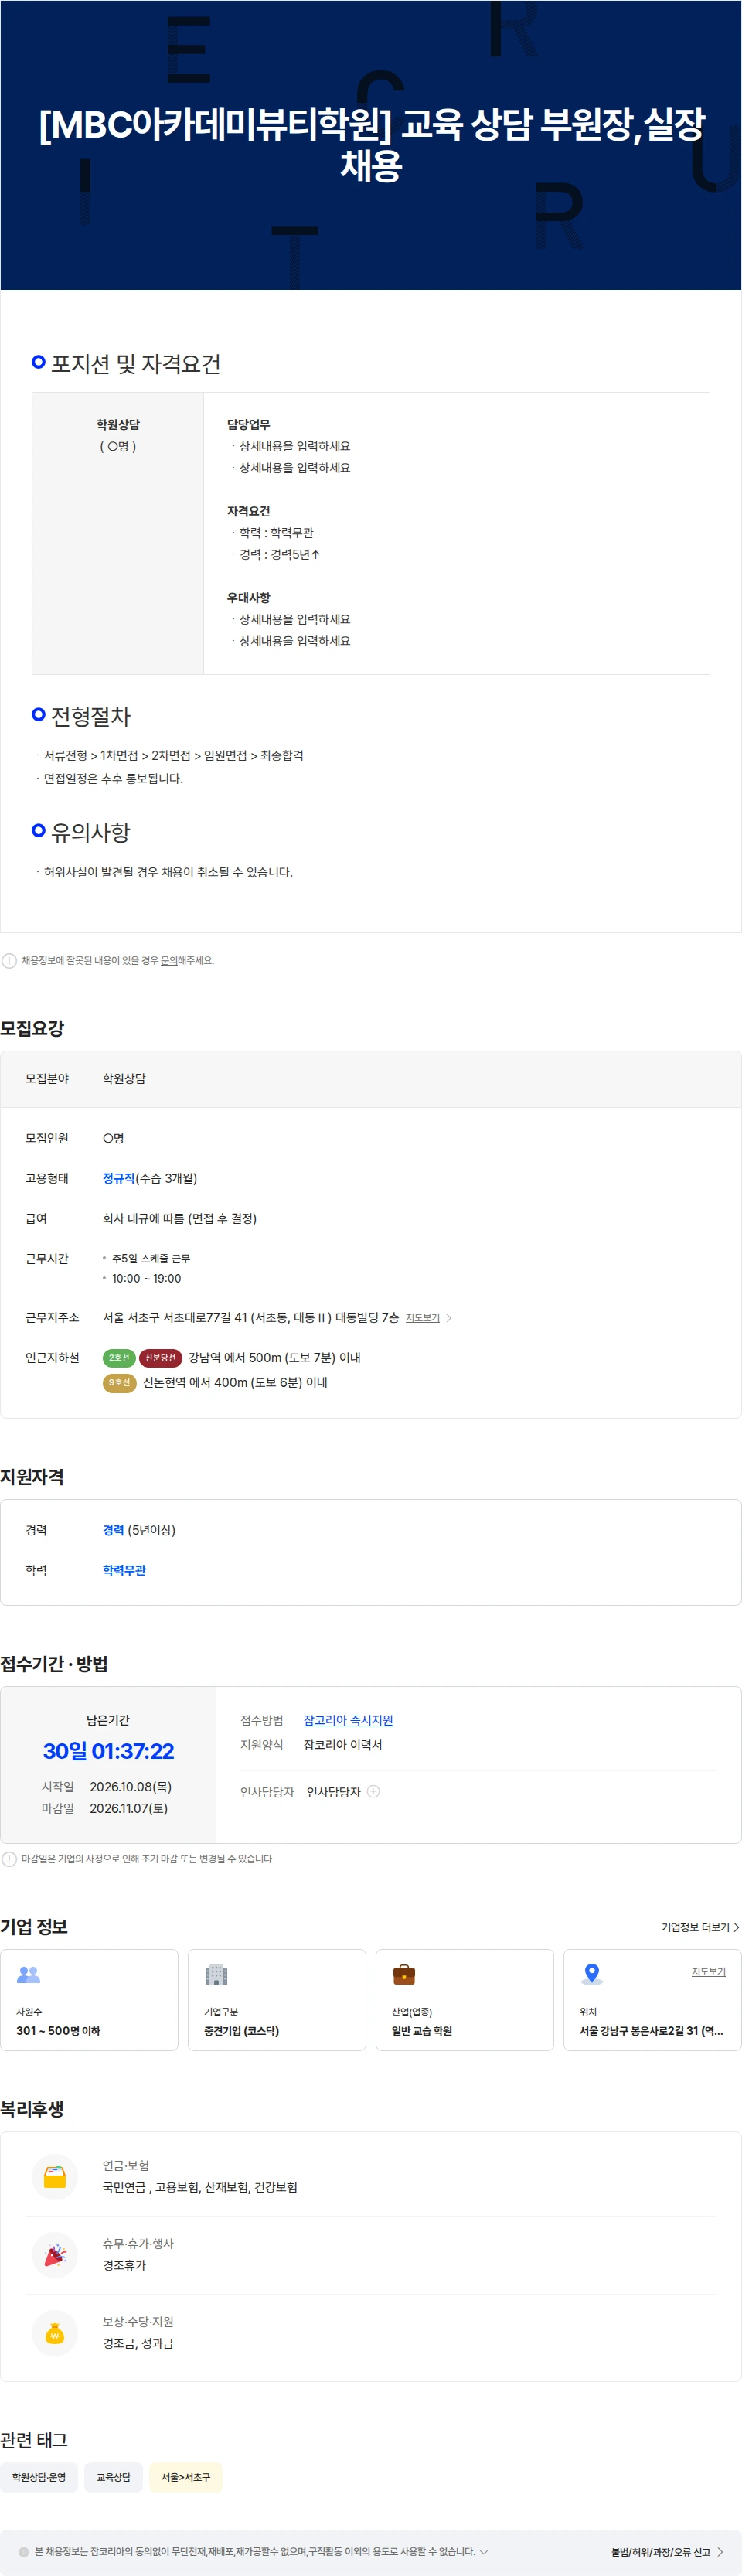Open 지도보기 link next to 근무지주소
Screen dimensions: 742x2576
(x=428, y=1317)
